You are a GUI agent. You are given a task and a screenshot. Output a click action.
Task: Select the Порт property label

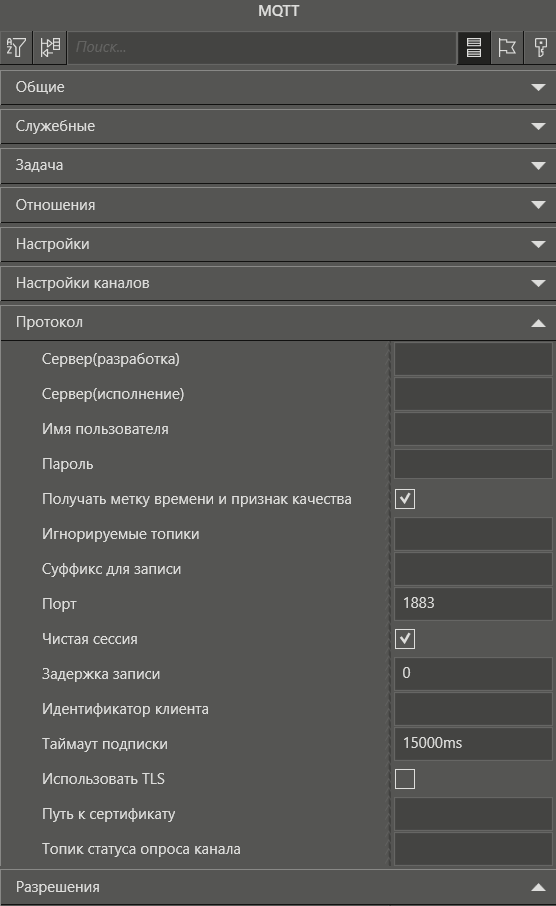59,604
